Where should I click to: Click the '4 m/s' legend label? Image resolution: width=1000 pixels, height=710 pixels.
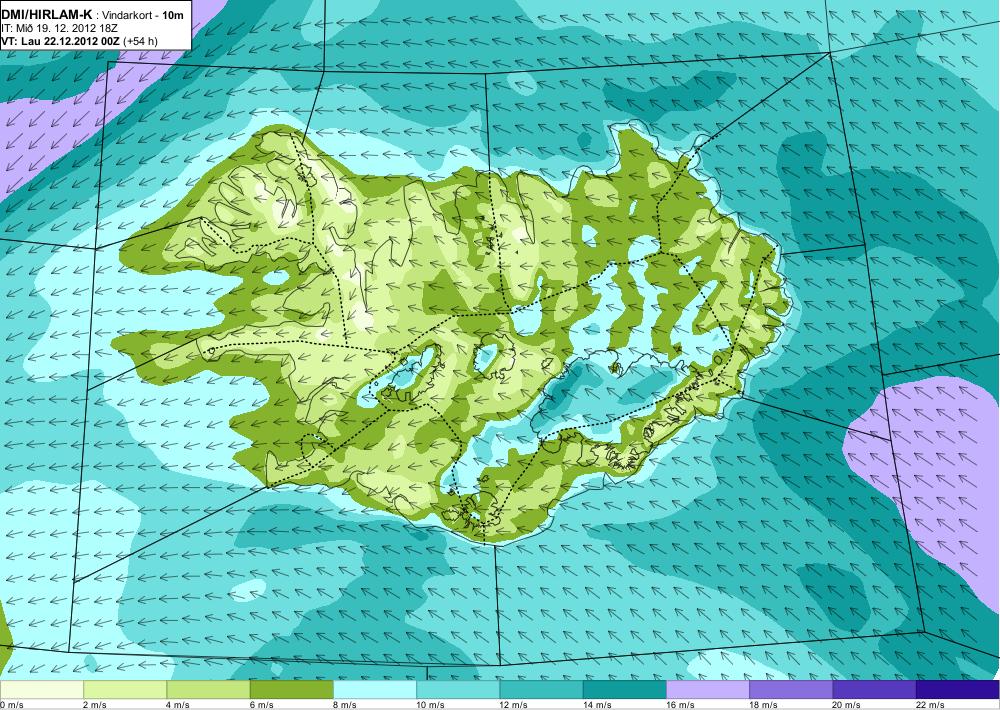point(179,705)
